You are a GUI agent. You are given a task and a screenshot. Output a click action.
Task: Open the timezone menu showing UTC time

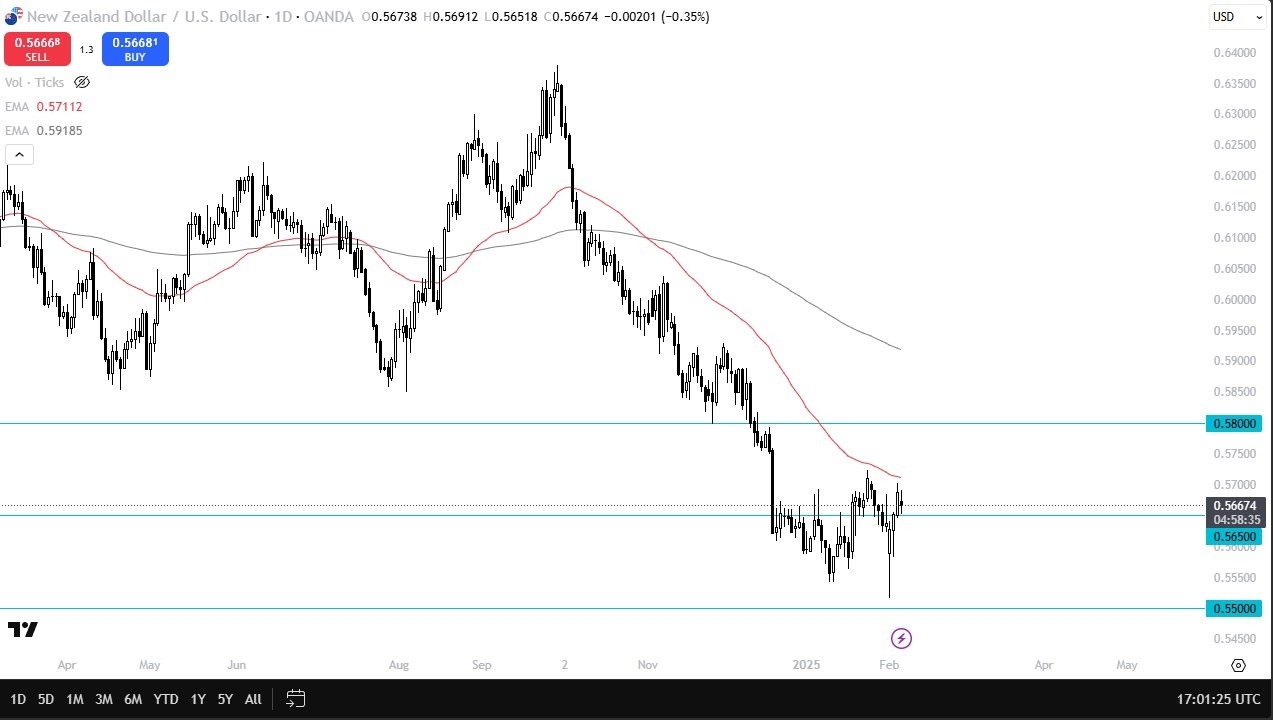click(1219, 698)
